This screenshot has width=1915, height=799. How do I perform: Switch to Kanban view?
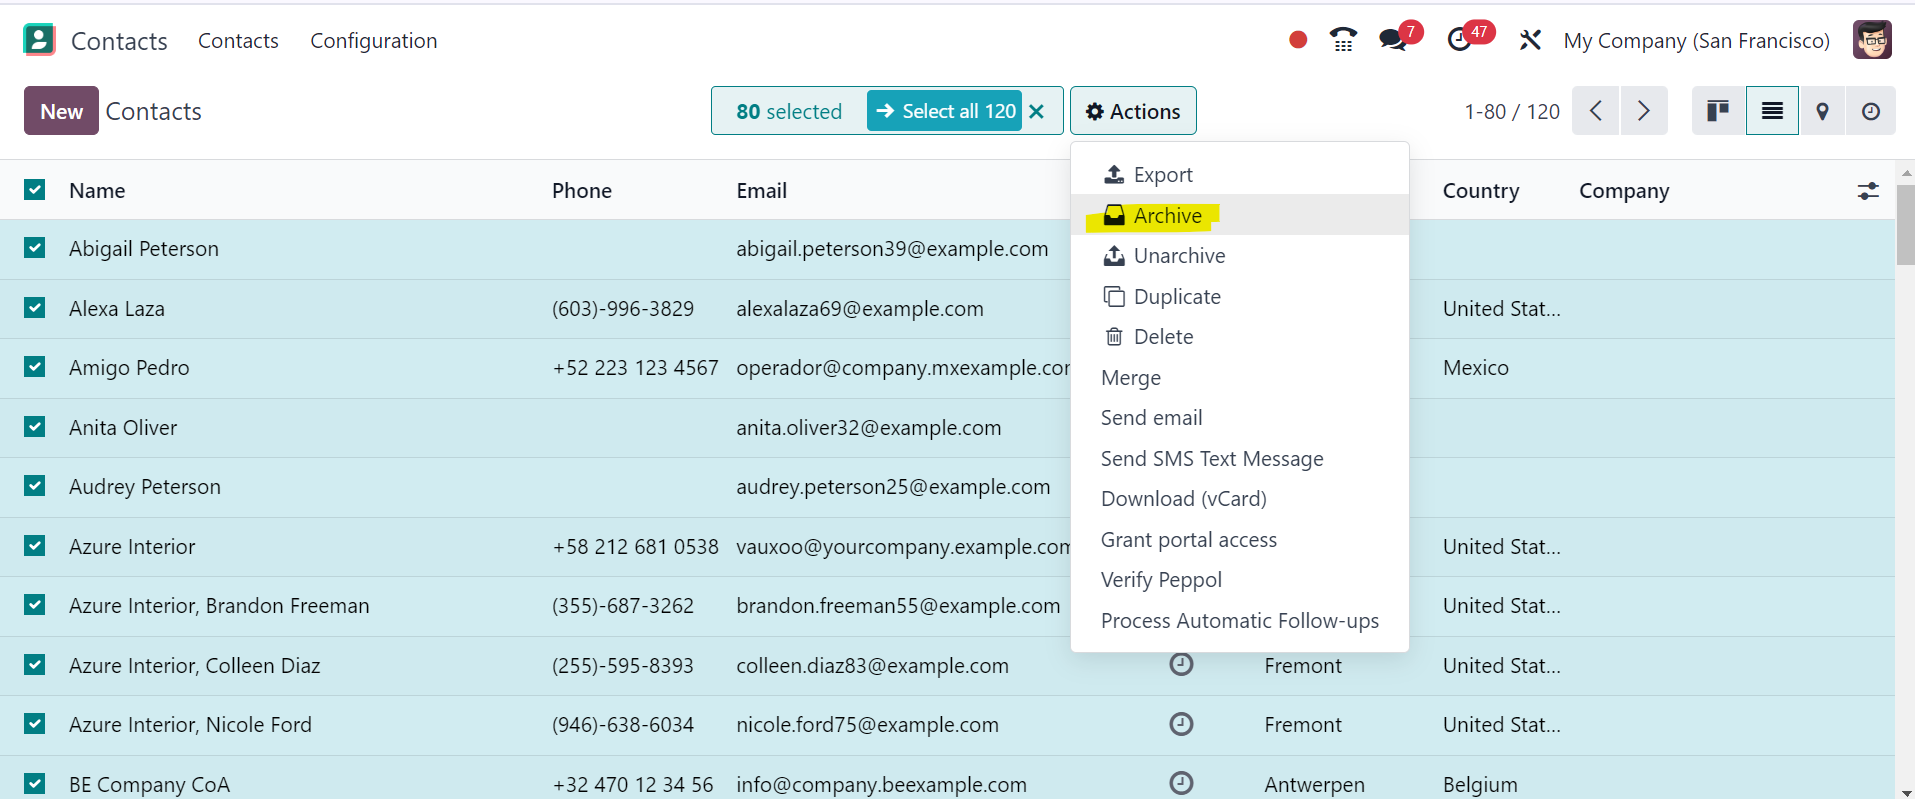pos(1718,111)
